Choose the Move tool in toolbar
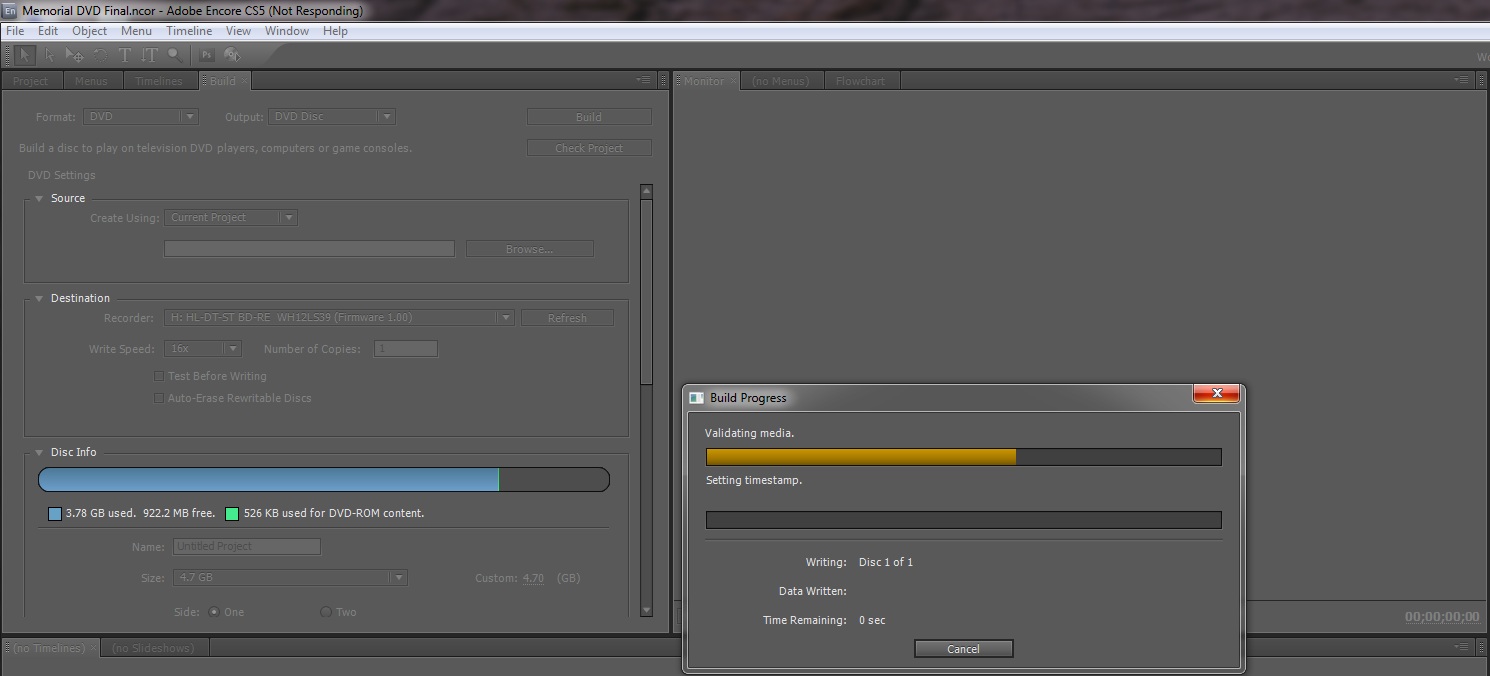1490x676 pixels. [x=74, y=56]
